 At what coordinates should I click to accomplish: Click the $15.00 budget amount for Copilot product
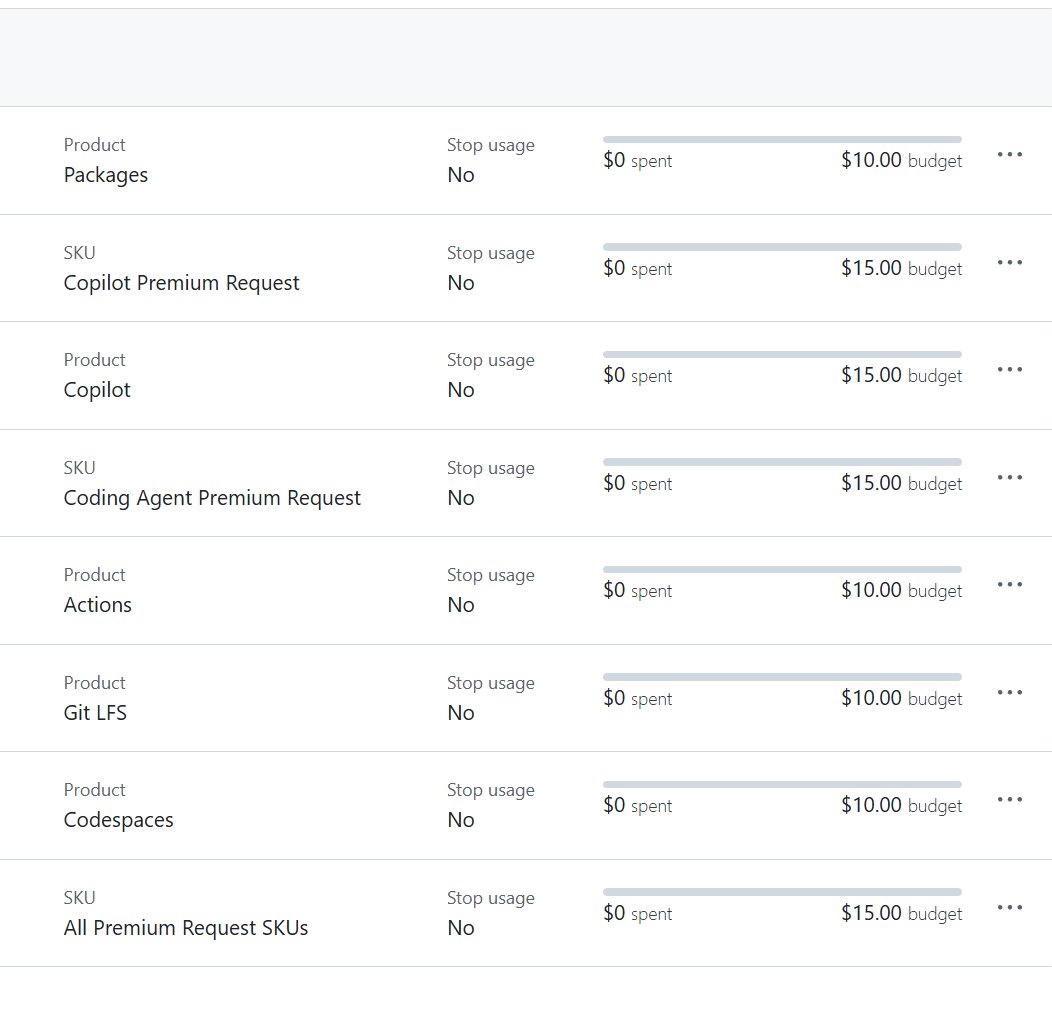click(x=871, y=375)
